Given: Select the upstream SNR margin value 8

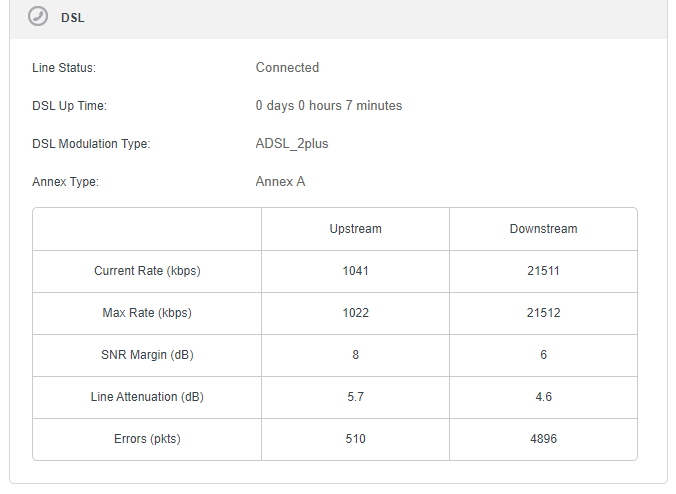Looking at the screenshot, I should click(x=356, y=355).
